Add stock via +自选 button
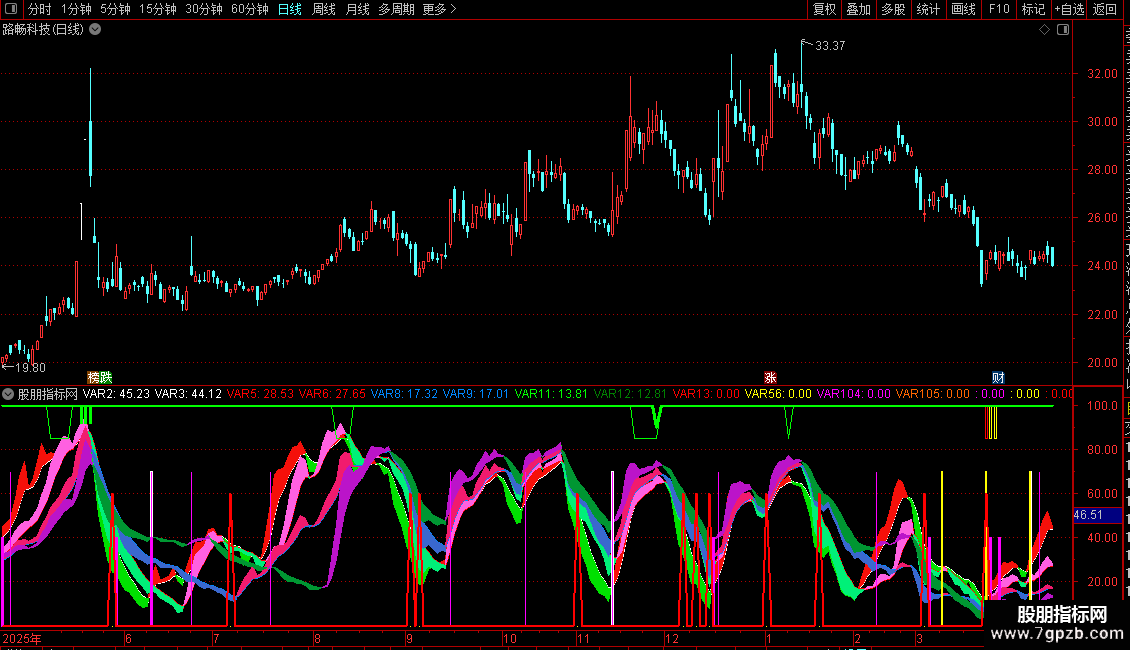The width and height of the screenshot is (1130, 650). coord(1069,9)
